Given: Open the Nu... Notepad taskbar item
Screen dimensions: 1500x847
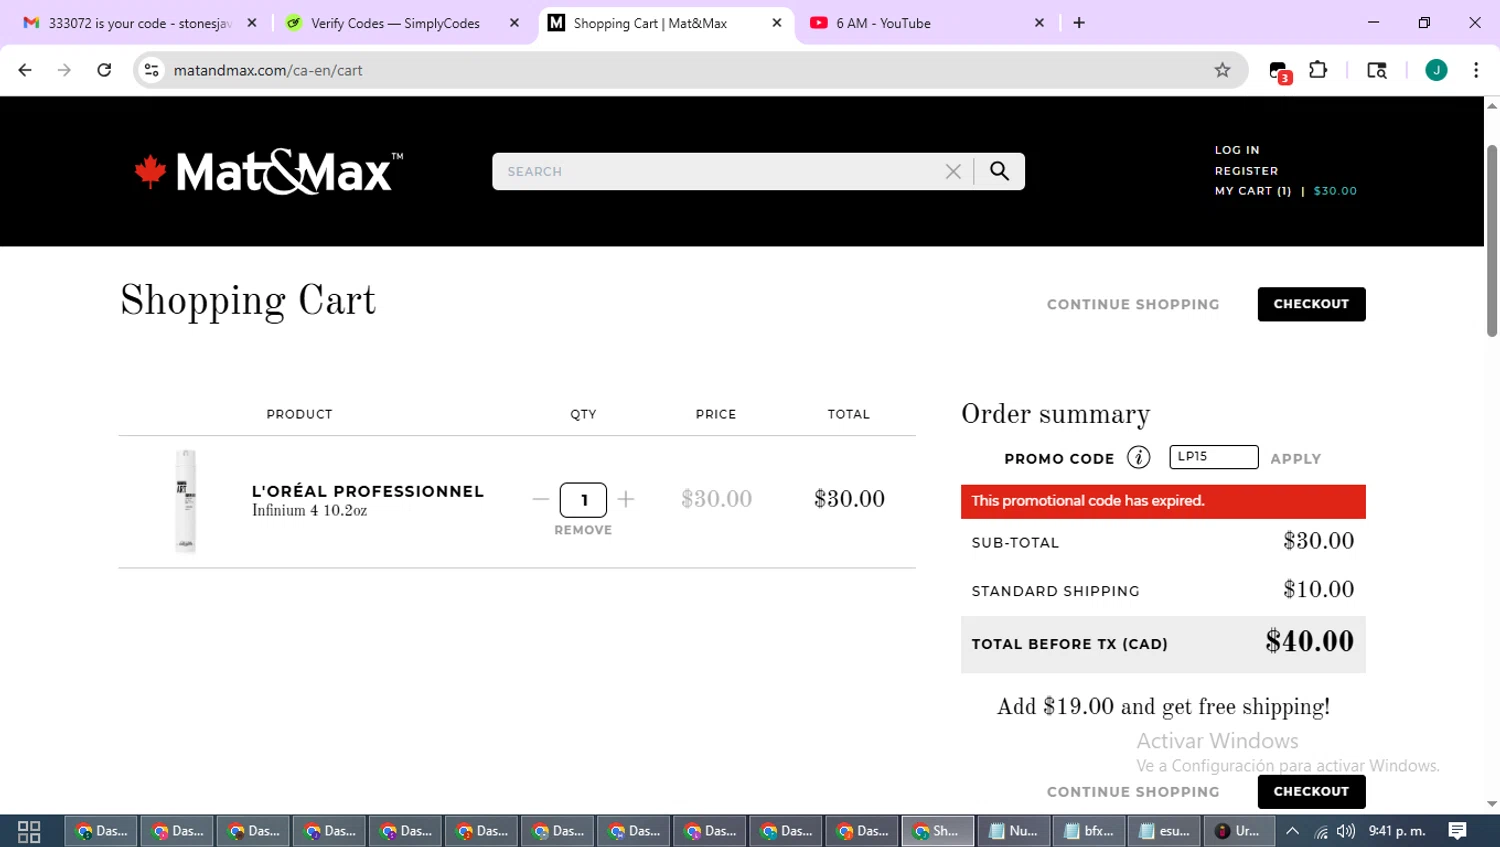Looking at the screenshot, I should [1012, 831].
